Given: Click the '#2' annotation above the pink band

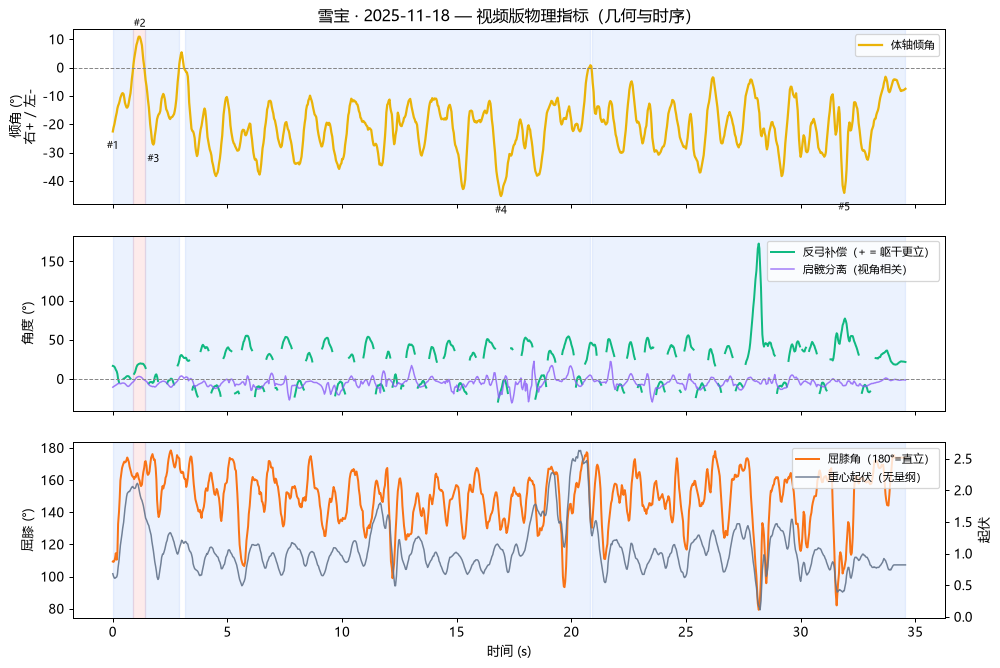Looking at the screenshot, I should pyautogui.click(x=140, y=23).
